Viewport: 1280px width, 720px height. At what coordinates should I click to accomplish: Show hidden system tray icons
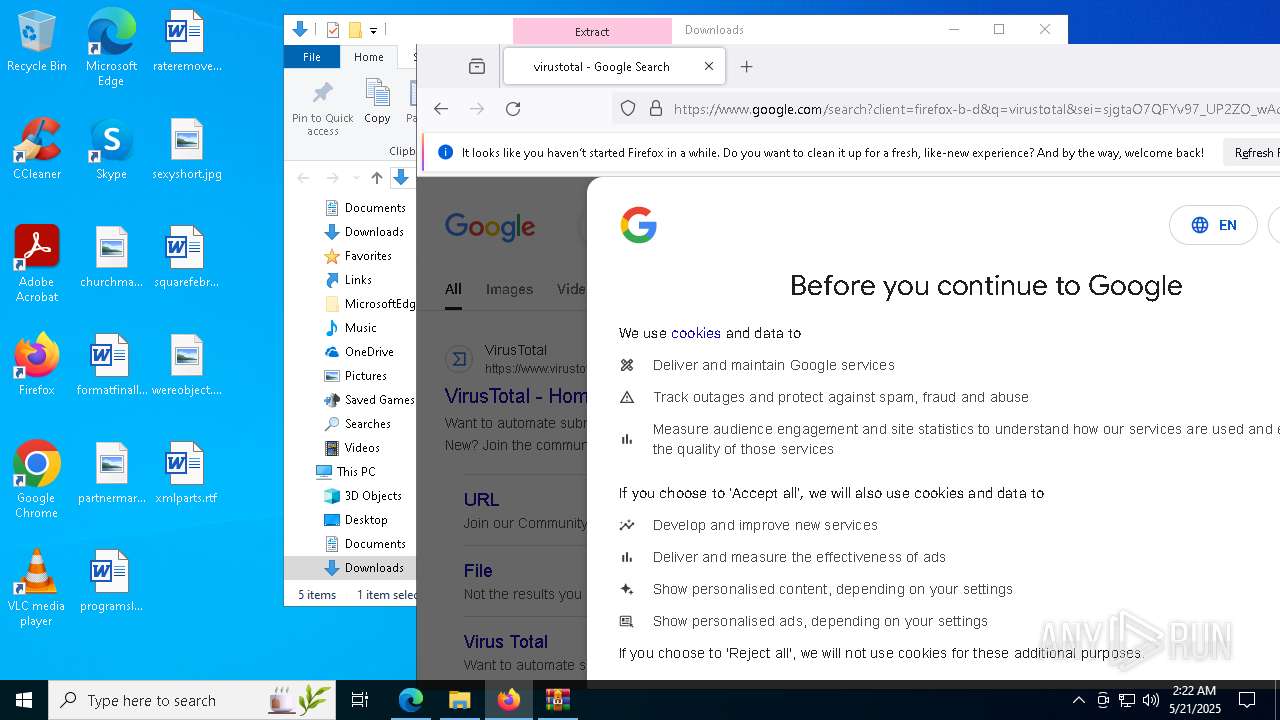pos(1079,700)
